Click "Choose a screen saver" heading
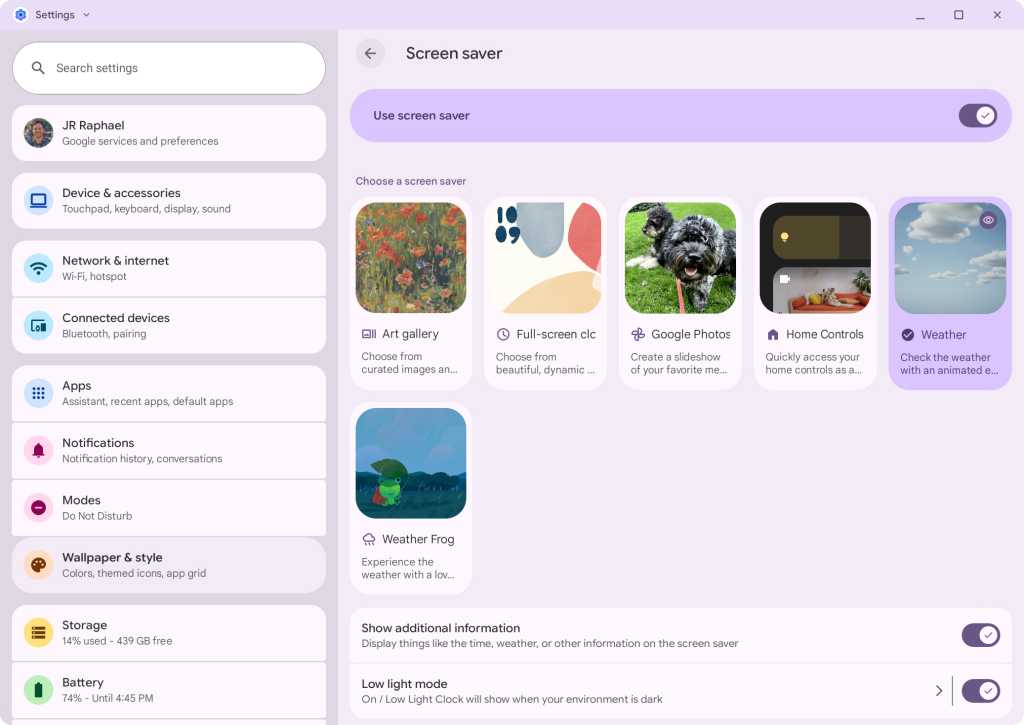Screen dimensions: 1024x725 click(411, 181)
